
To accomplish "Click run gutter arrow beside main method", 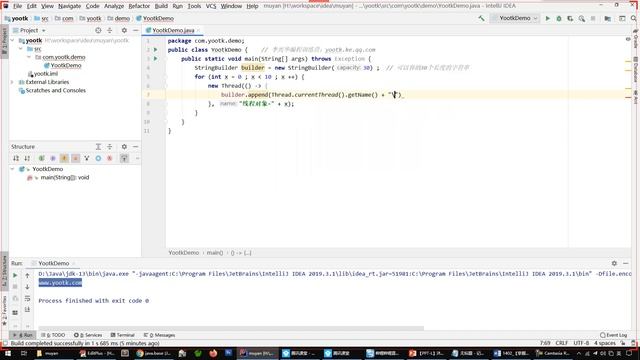I will [x=156, y=58].
